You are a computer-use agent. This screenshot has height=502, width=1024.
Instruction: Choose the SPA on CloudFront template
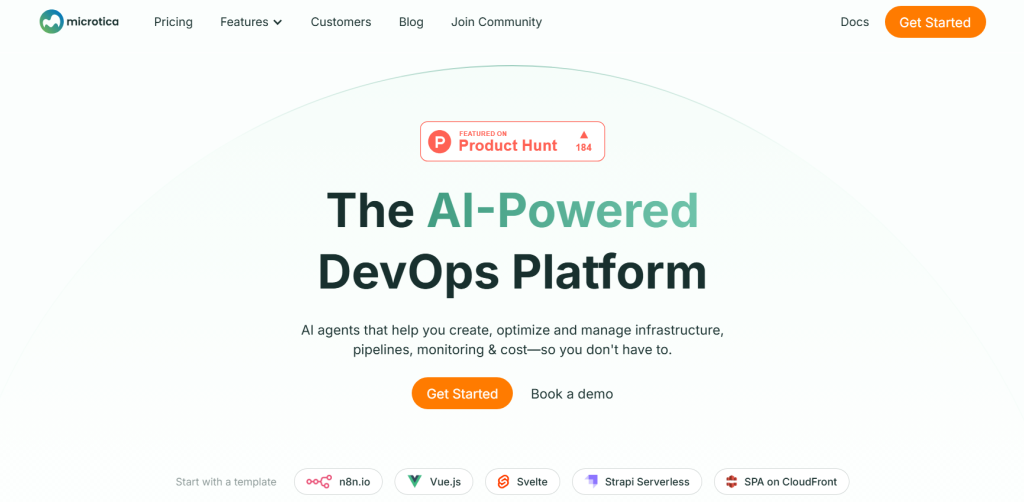[x=781, y=482]
